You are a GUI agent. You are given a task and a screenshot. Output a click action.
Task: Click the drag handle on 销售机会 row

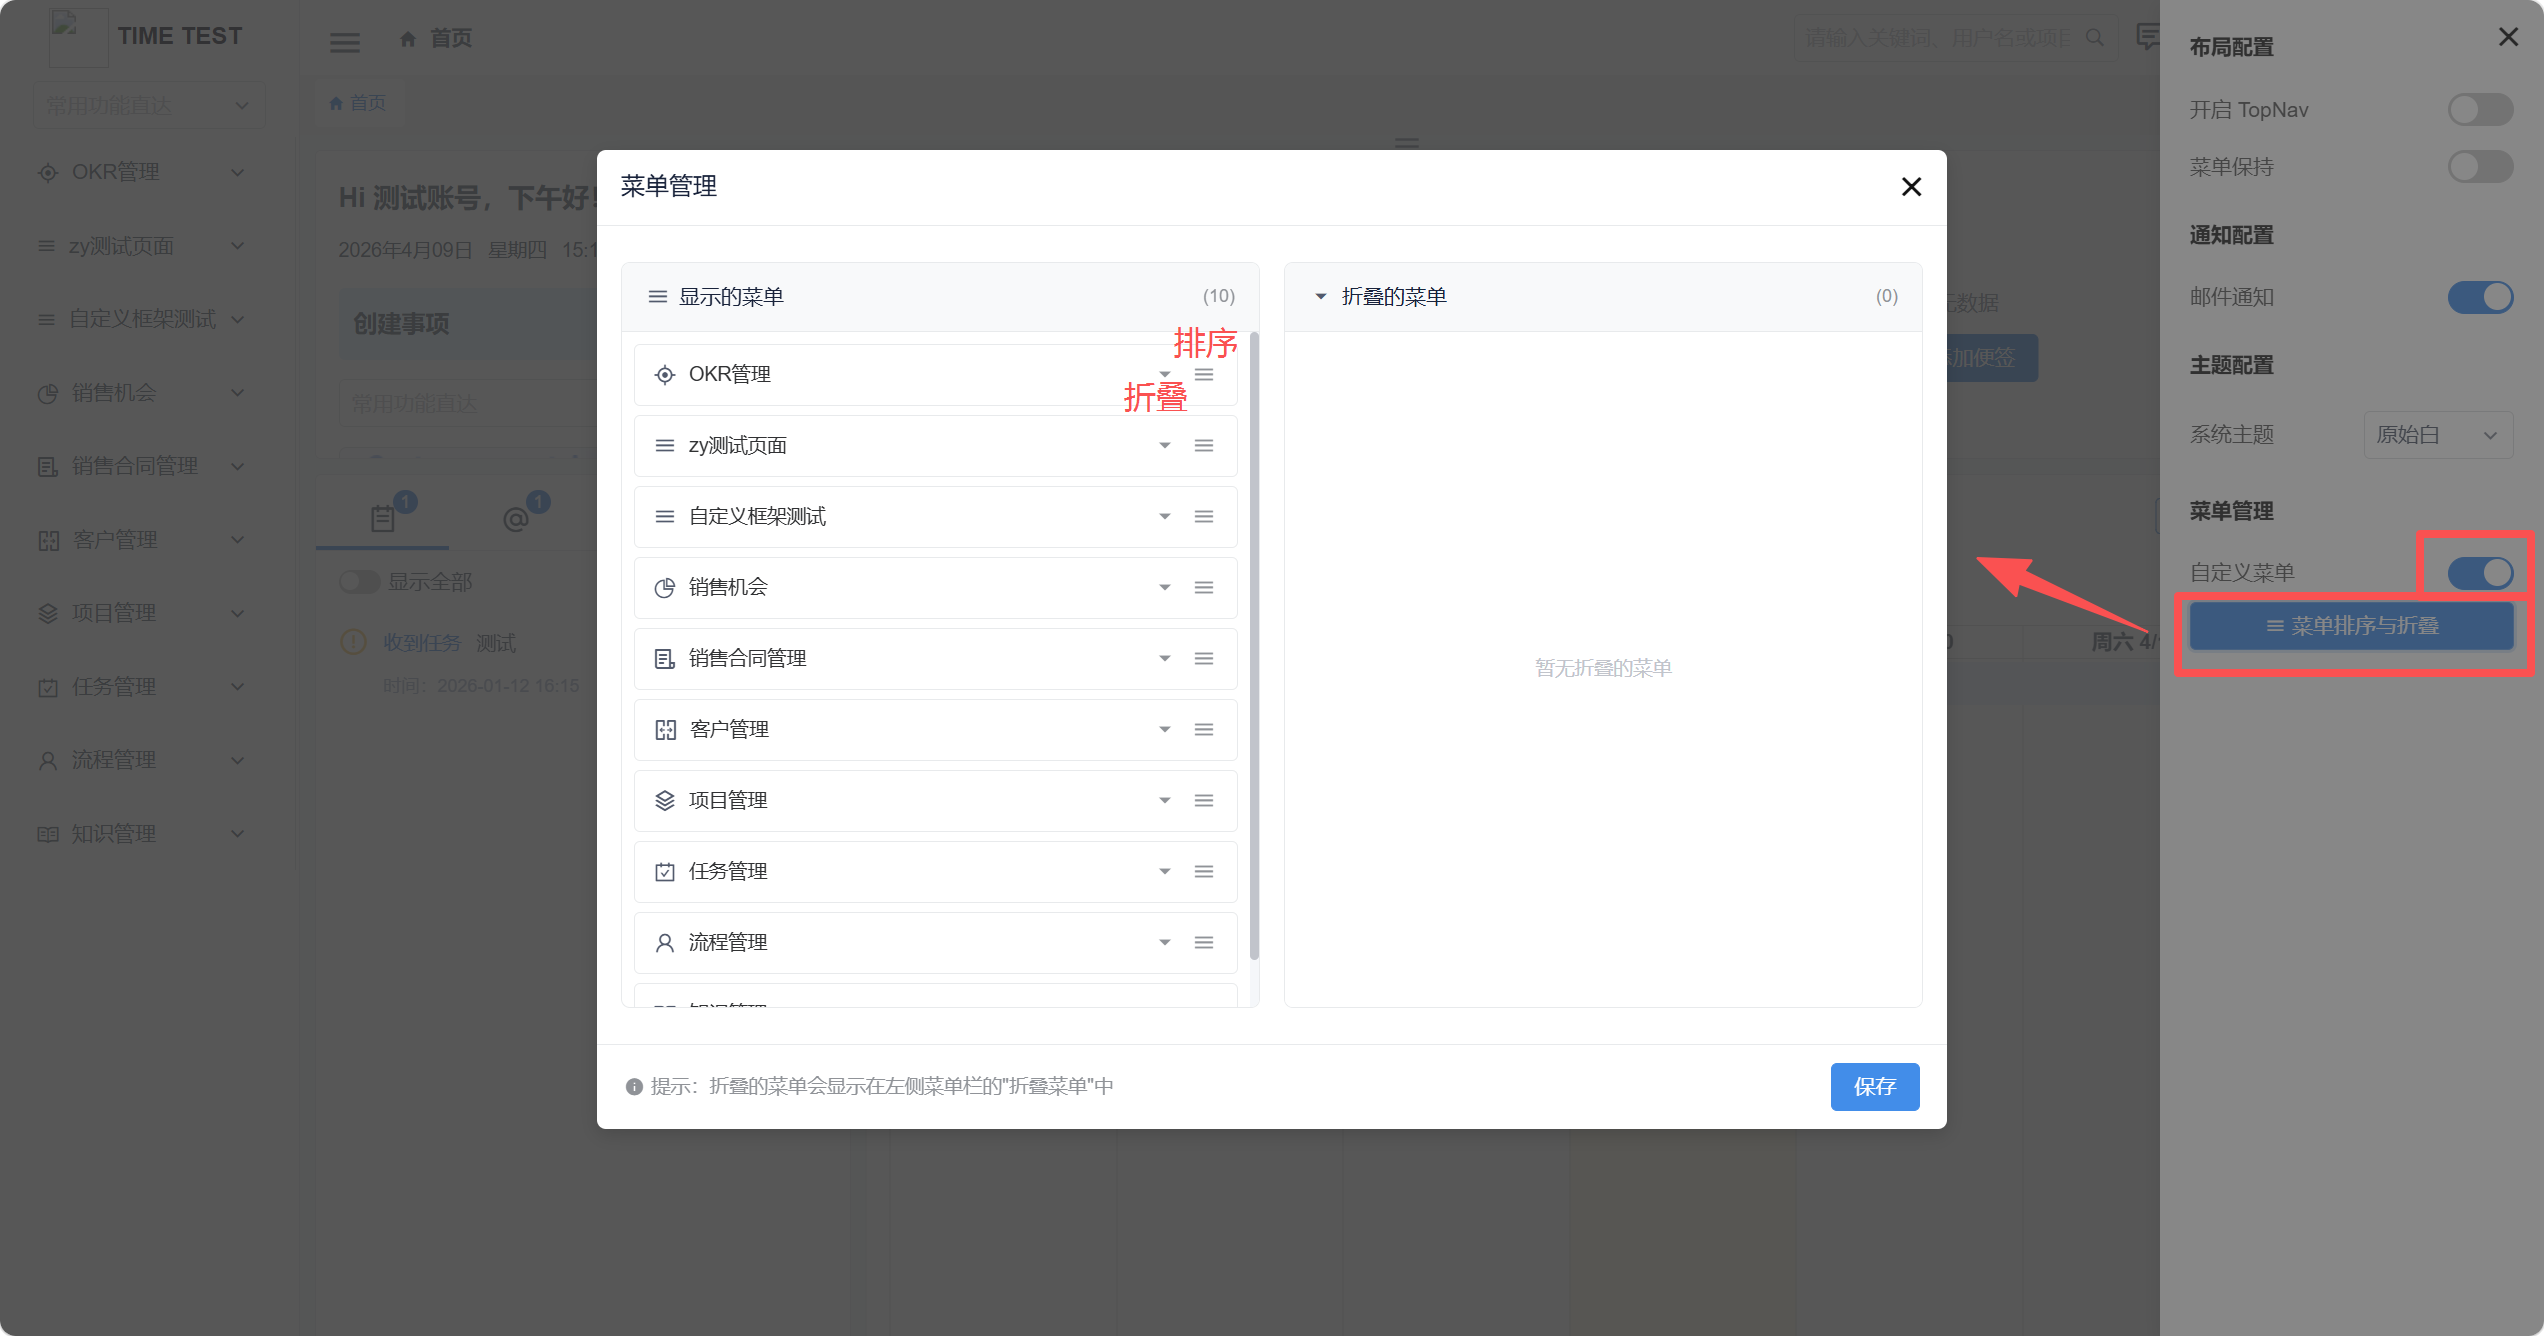coord(1204,587)
